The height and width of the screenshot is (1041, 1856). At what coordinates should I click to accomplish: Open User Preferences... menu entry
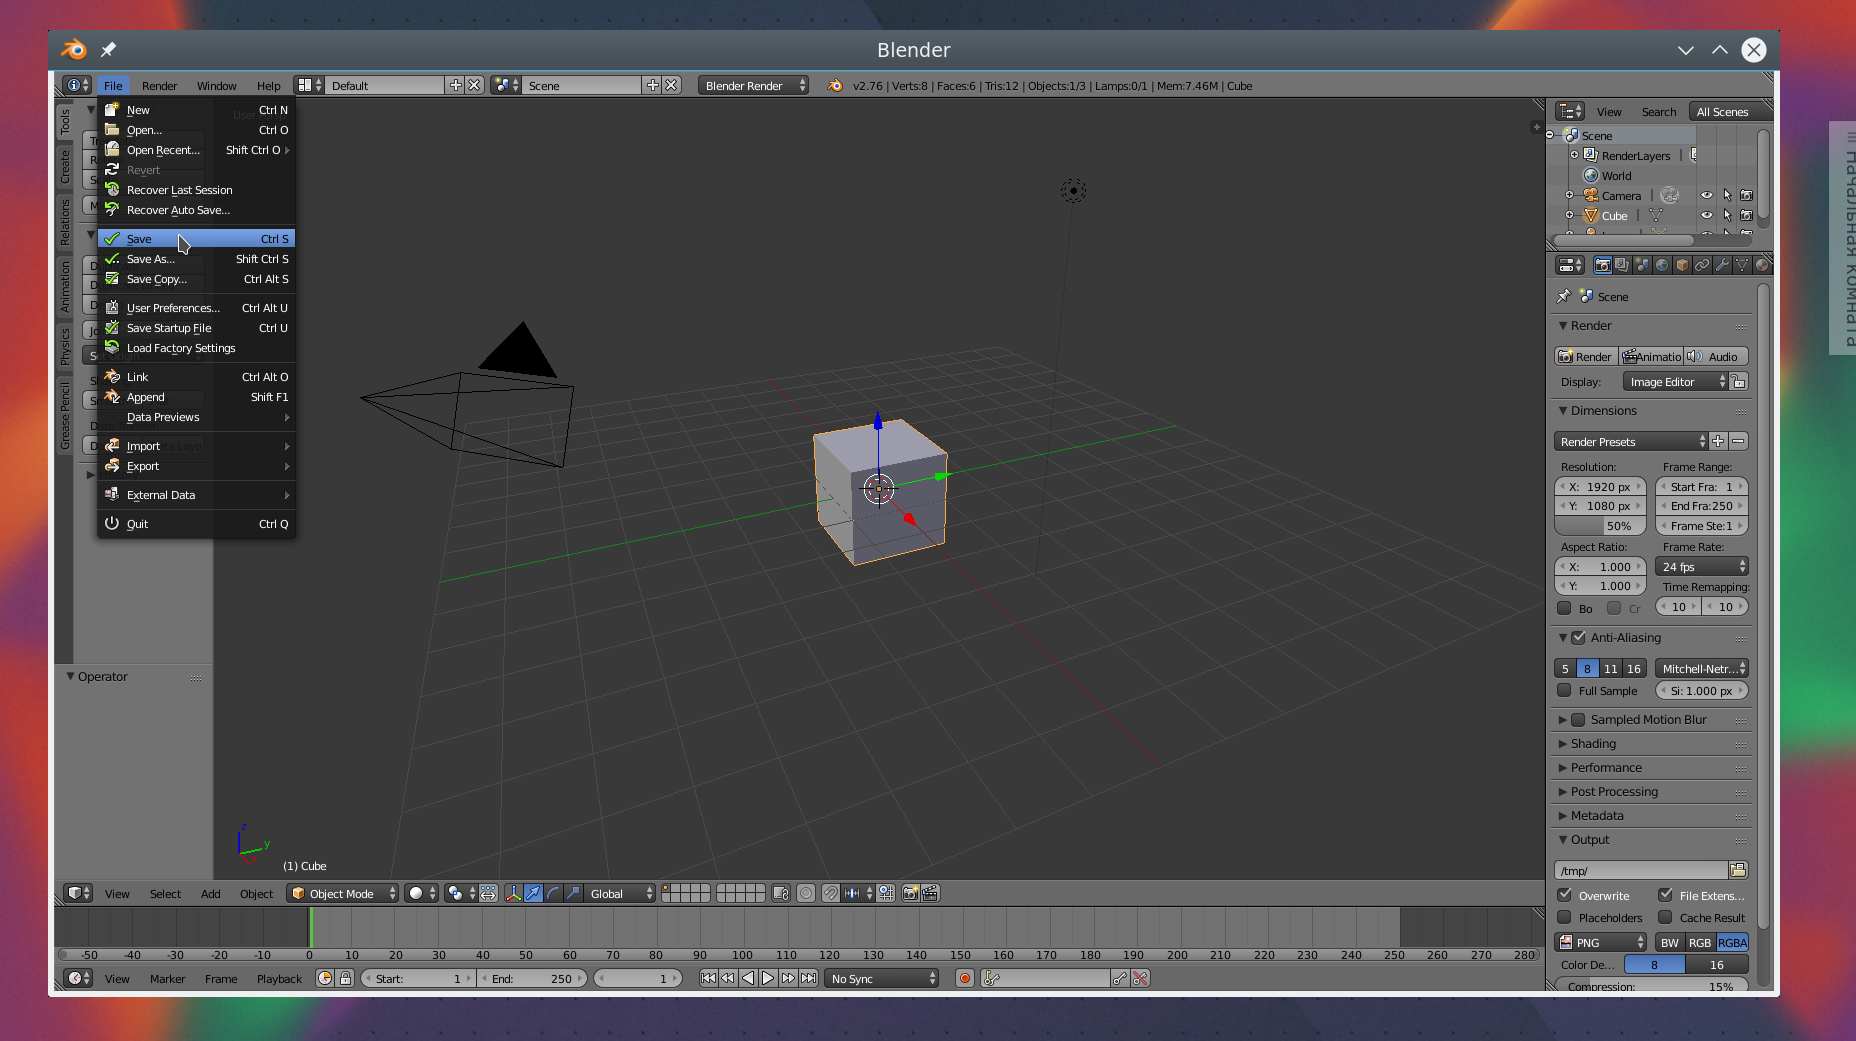[196, 308]
